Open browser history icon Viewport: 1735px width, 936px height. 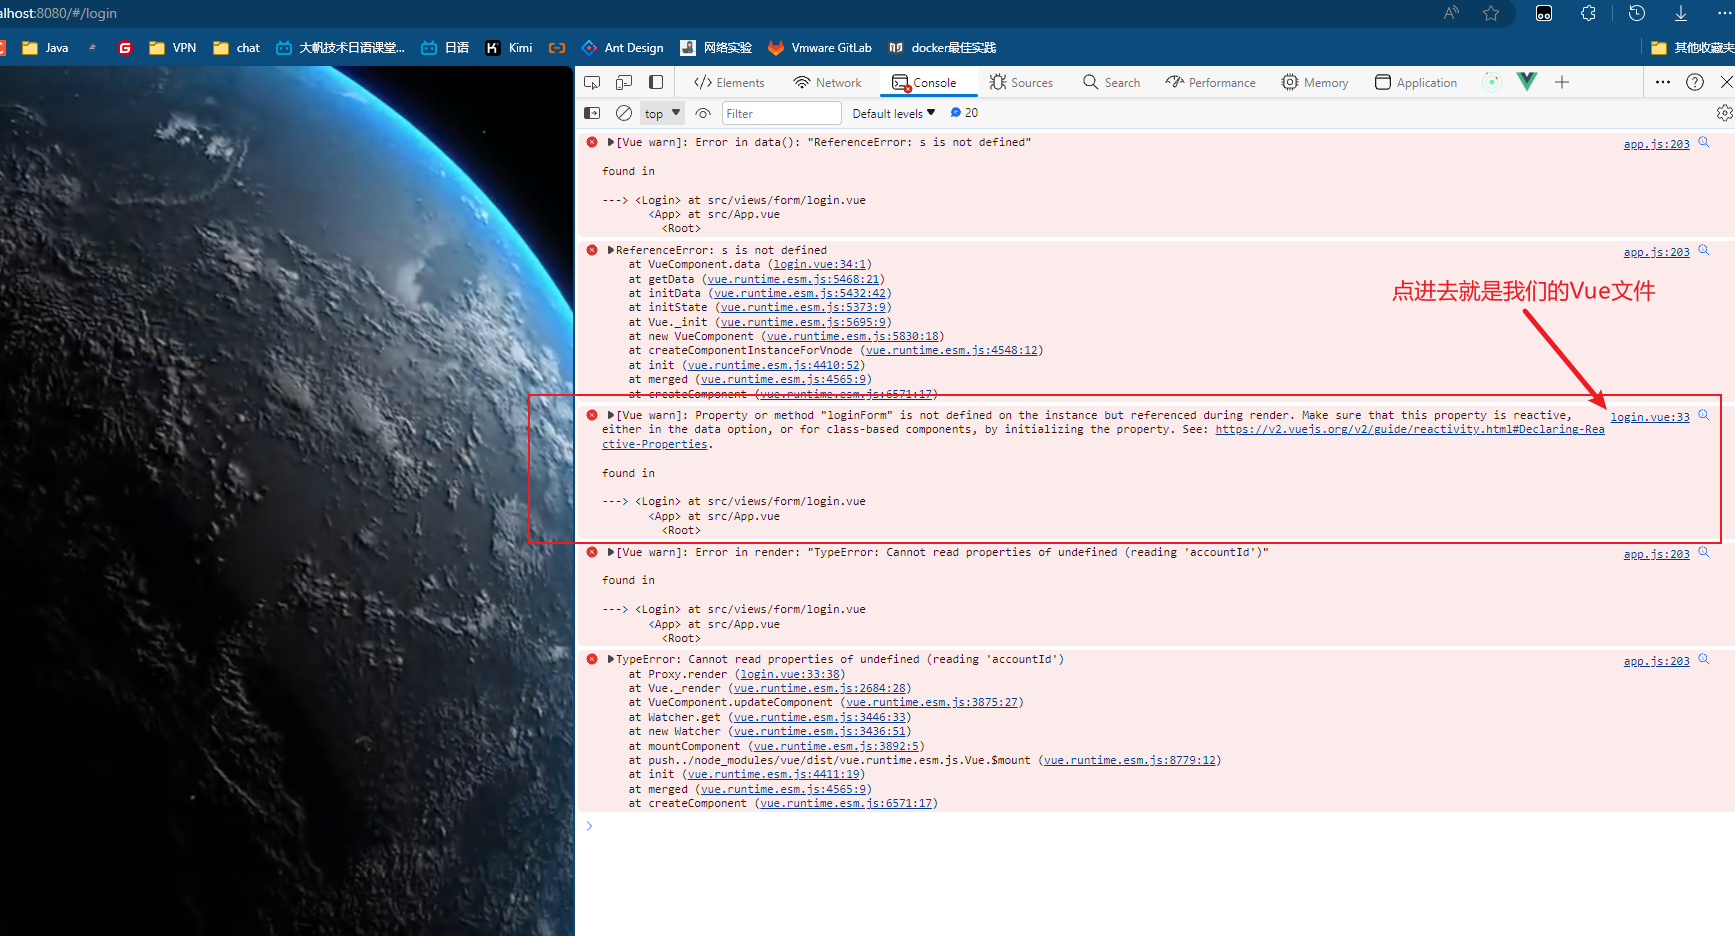click(x=1636, y=13)
